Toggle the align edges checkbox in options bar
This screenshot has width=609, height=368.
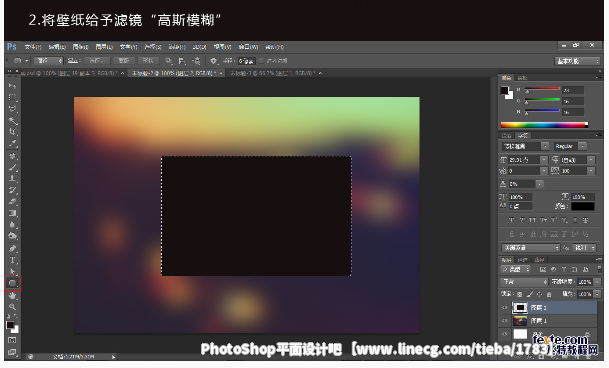click(x=261, y=61)
